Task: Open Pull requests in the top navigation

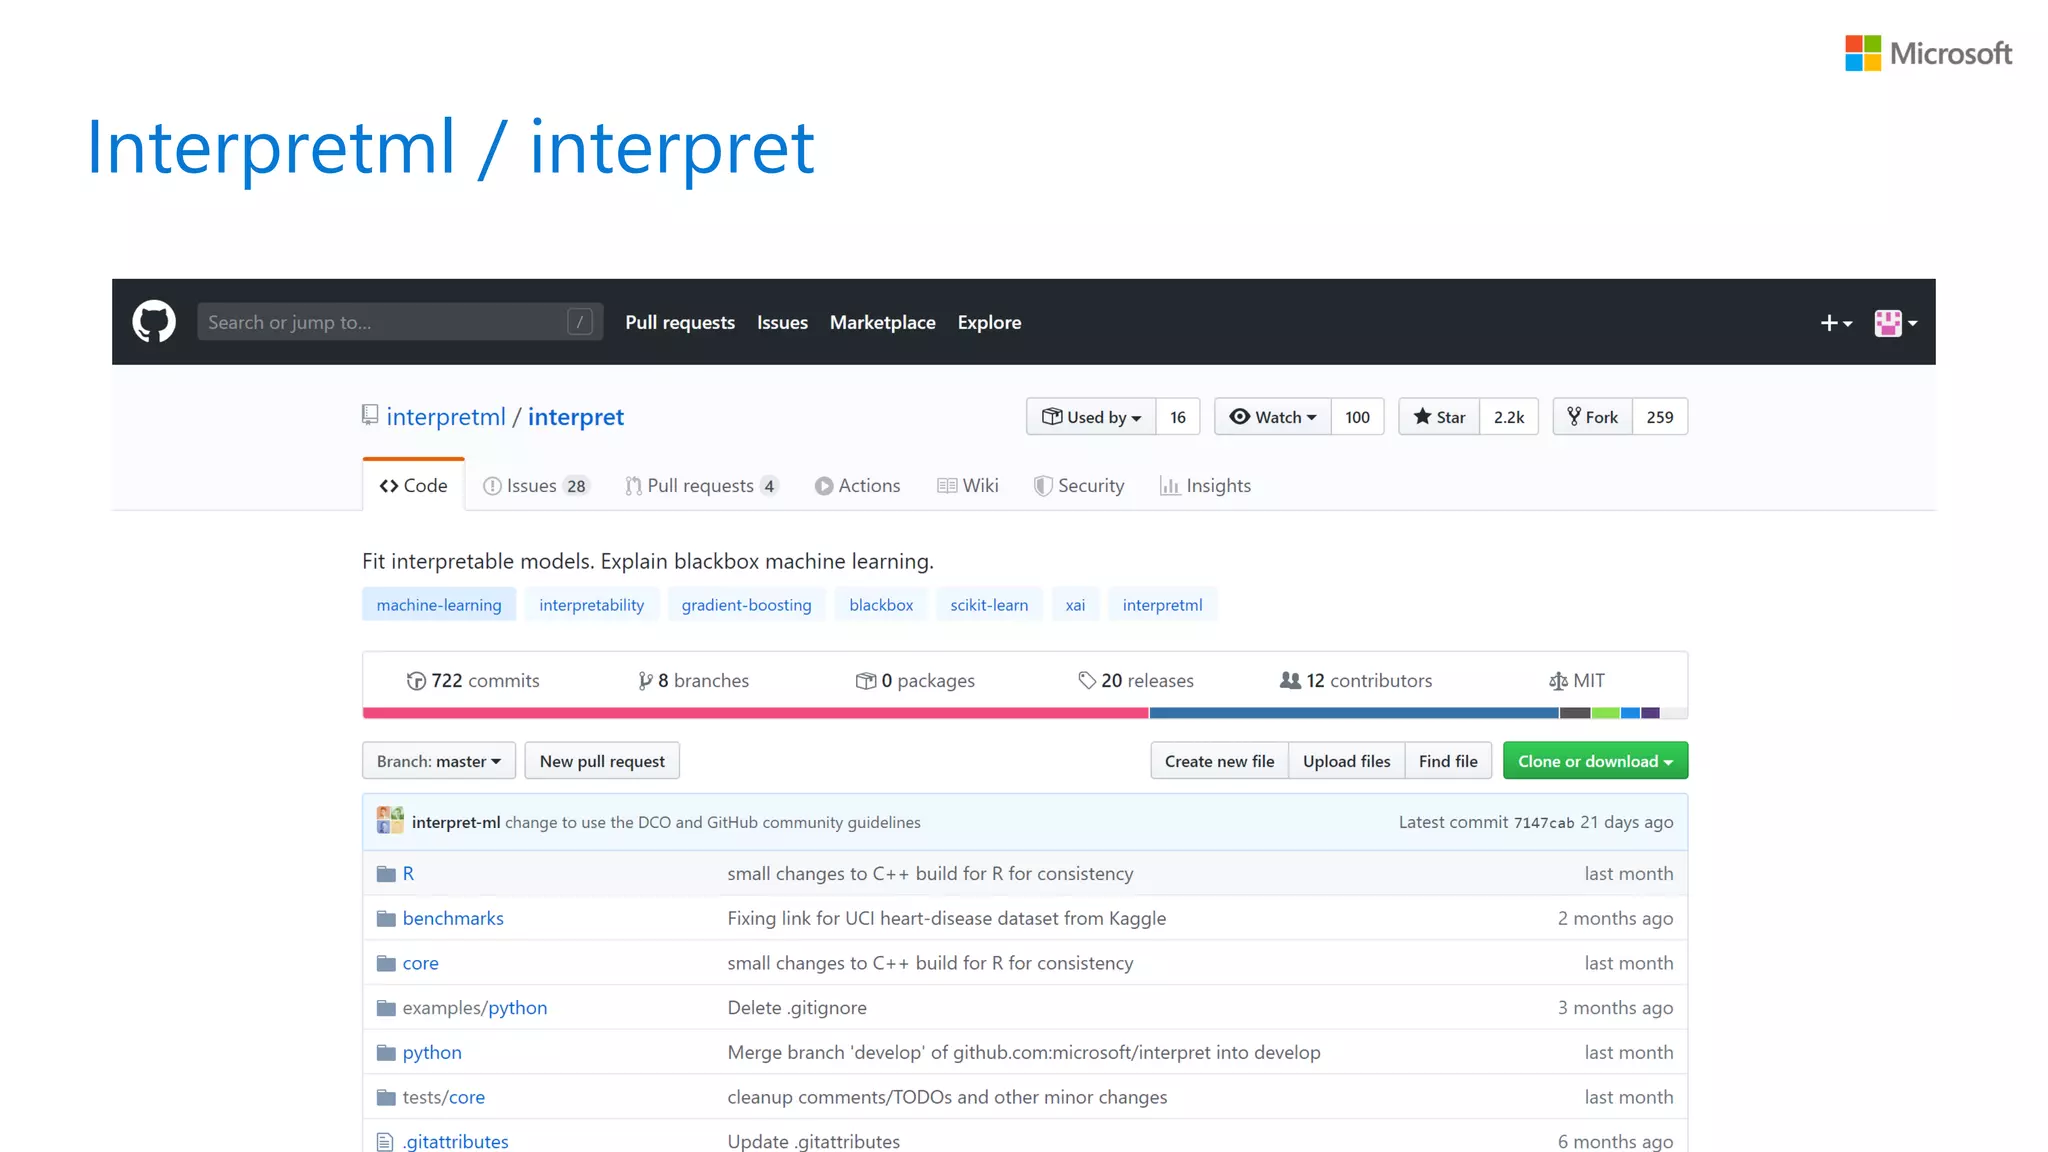Action: pyautogui.click(x=680, y=322)
